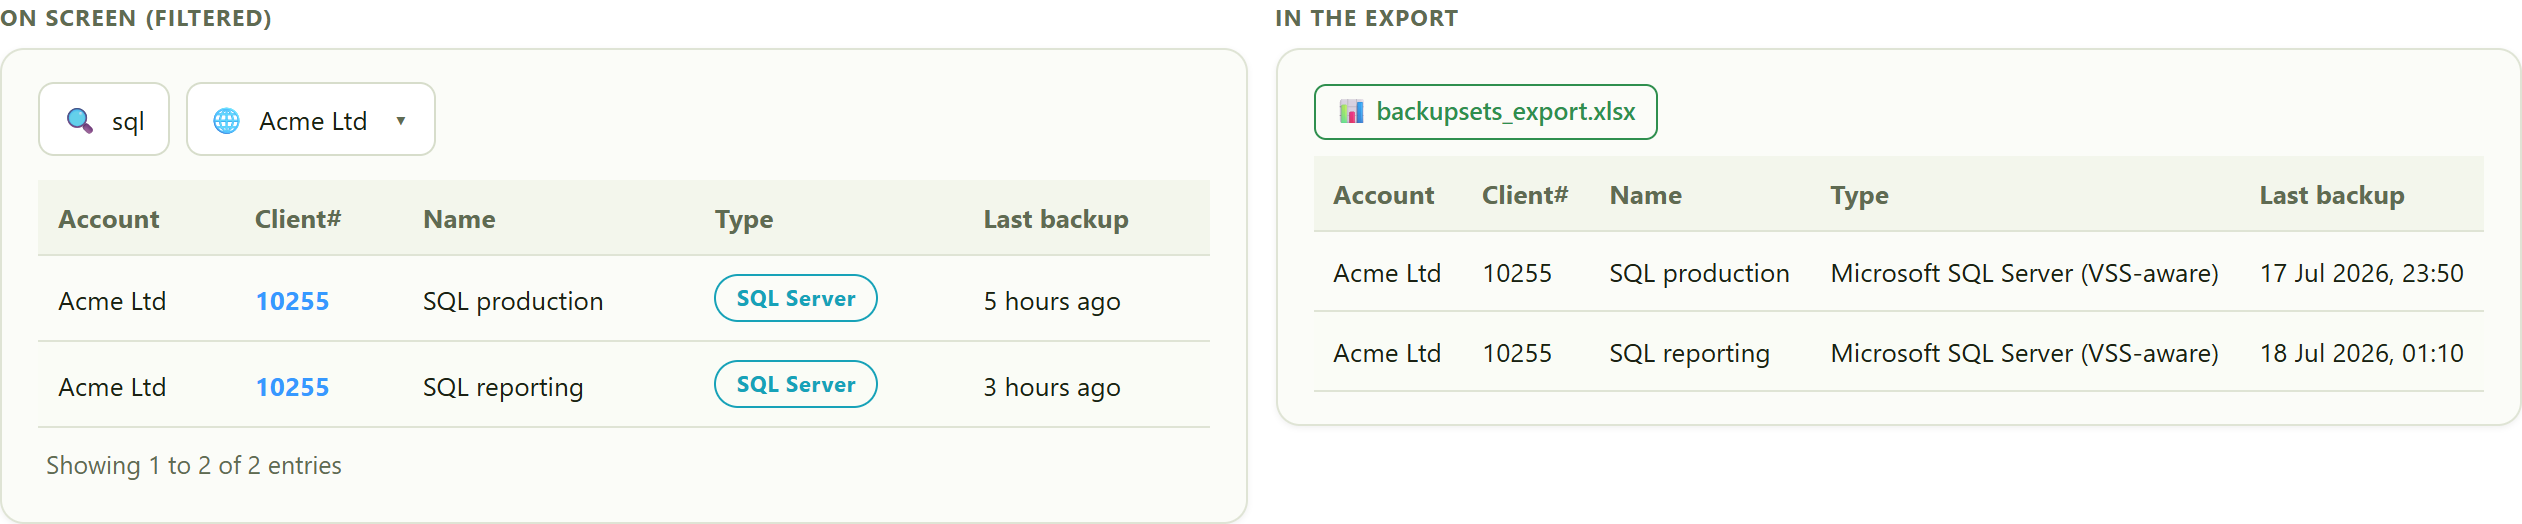Click the spreadsheet icon on the export file
The width and height of the screenshot is (2522, 524).
[1352, 112]
